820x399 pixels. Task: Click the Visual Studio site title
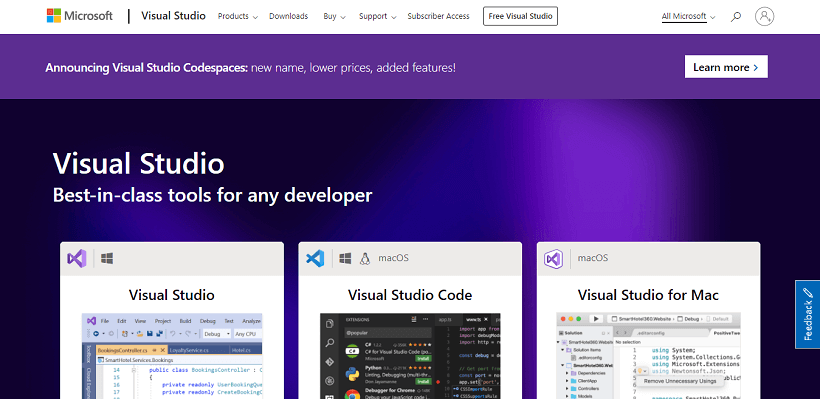[x=173, y=16]
